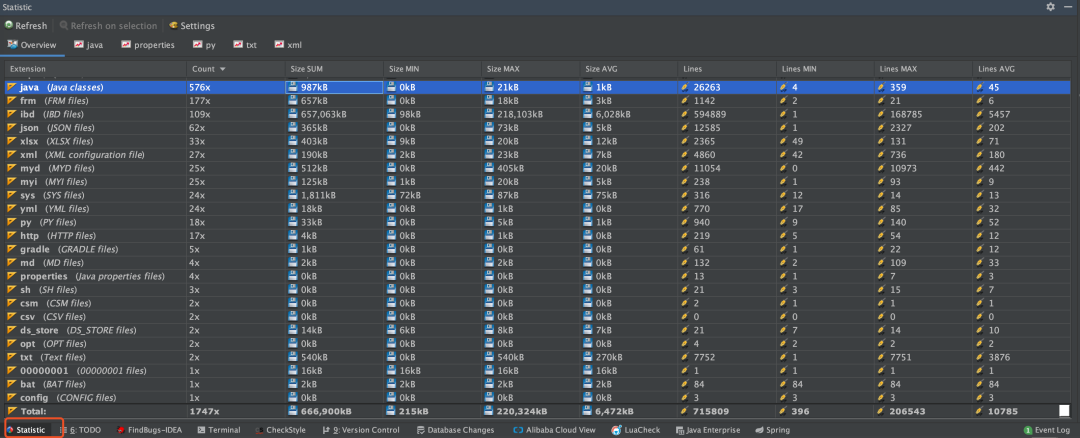Open the CheckStyle tool window

point(280,430)
